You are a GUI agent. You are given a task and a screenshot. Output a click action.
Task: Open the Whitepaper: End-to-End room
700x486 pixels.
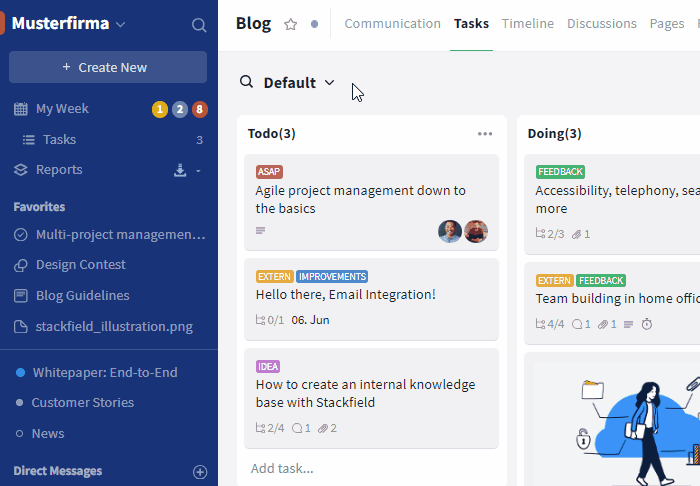coord(105,373)
